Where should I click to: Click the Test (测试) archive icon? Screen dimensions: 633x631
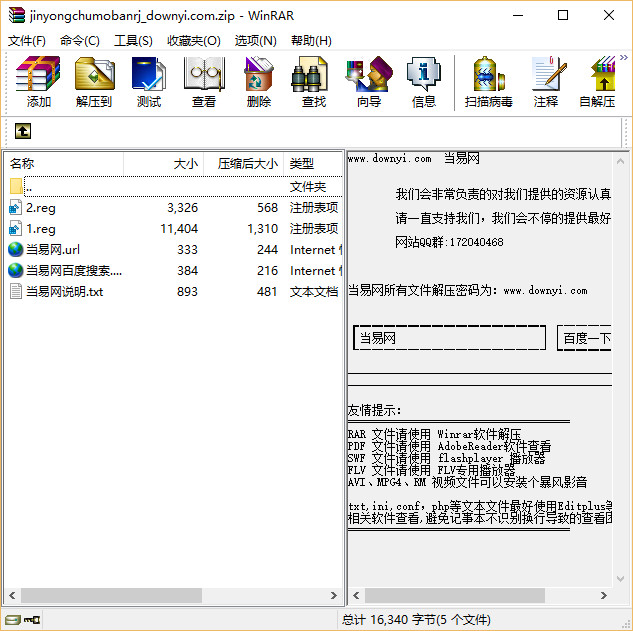click(149, 73)
